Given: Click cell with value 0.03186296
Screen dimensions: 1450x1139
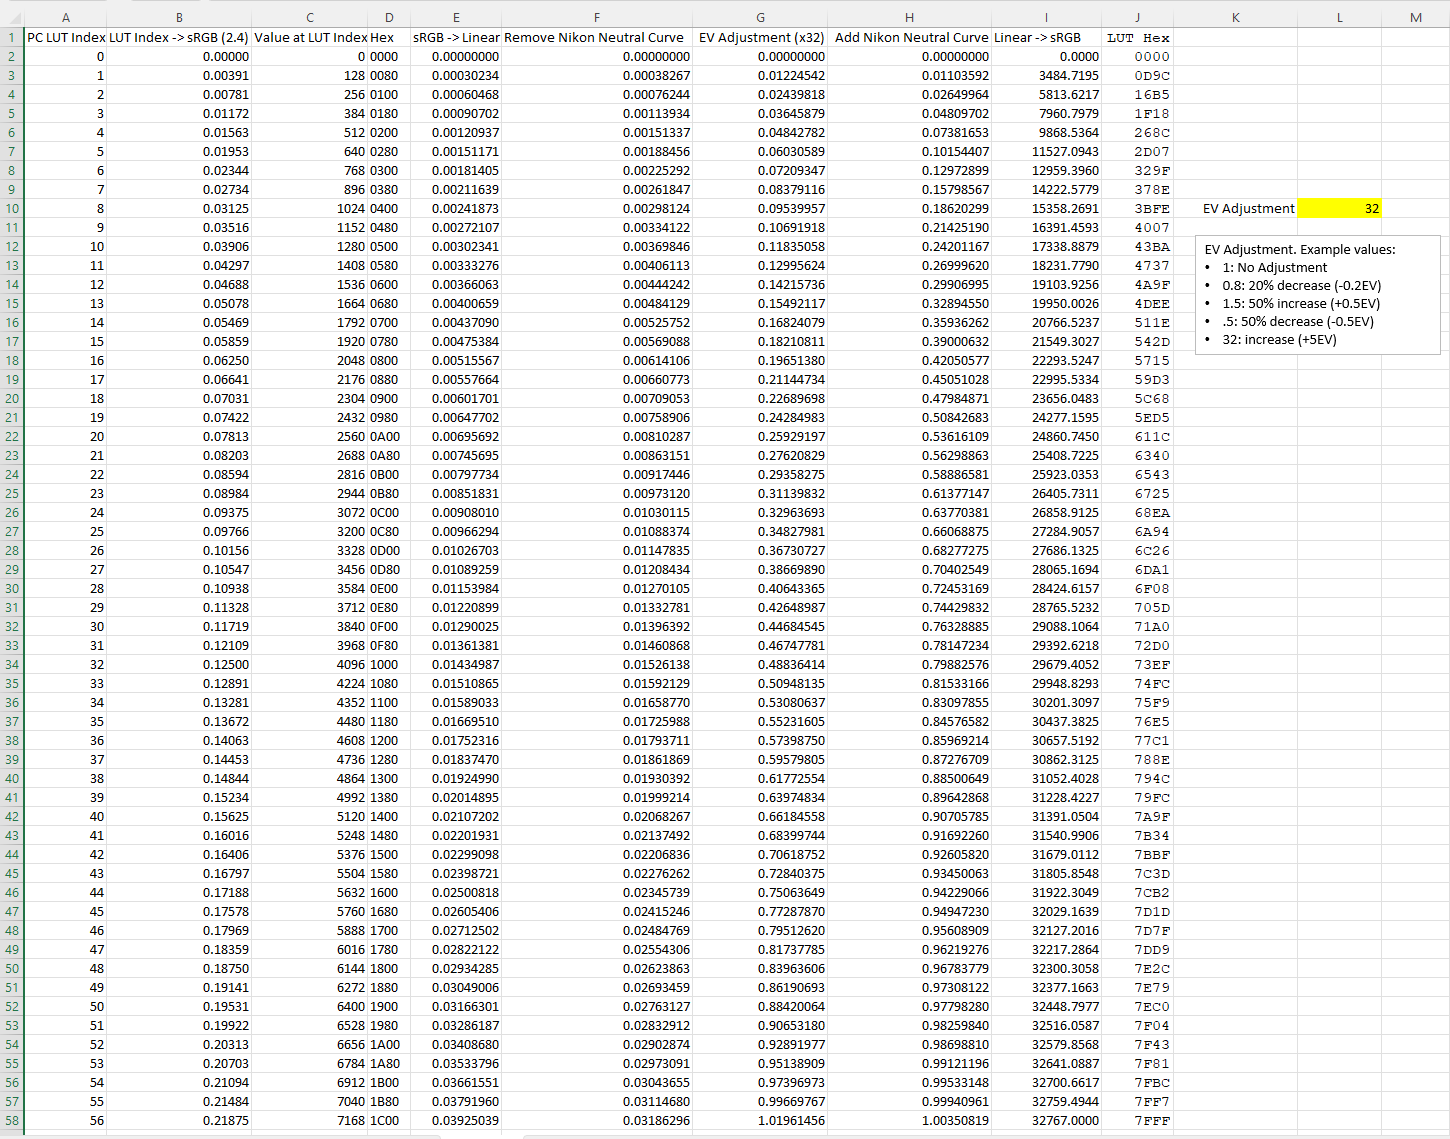Looking at the screenshot, I should (x=596, y=1120).
